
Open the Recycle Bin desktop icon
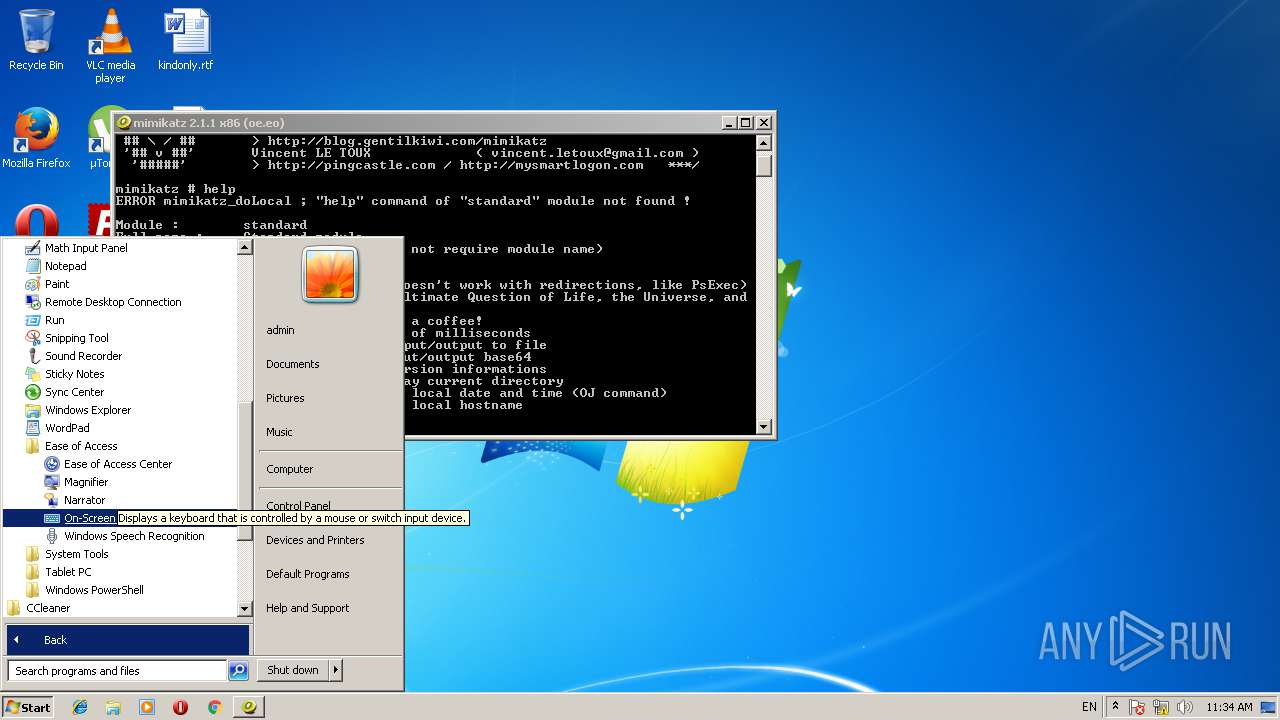36,40
